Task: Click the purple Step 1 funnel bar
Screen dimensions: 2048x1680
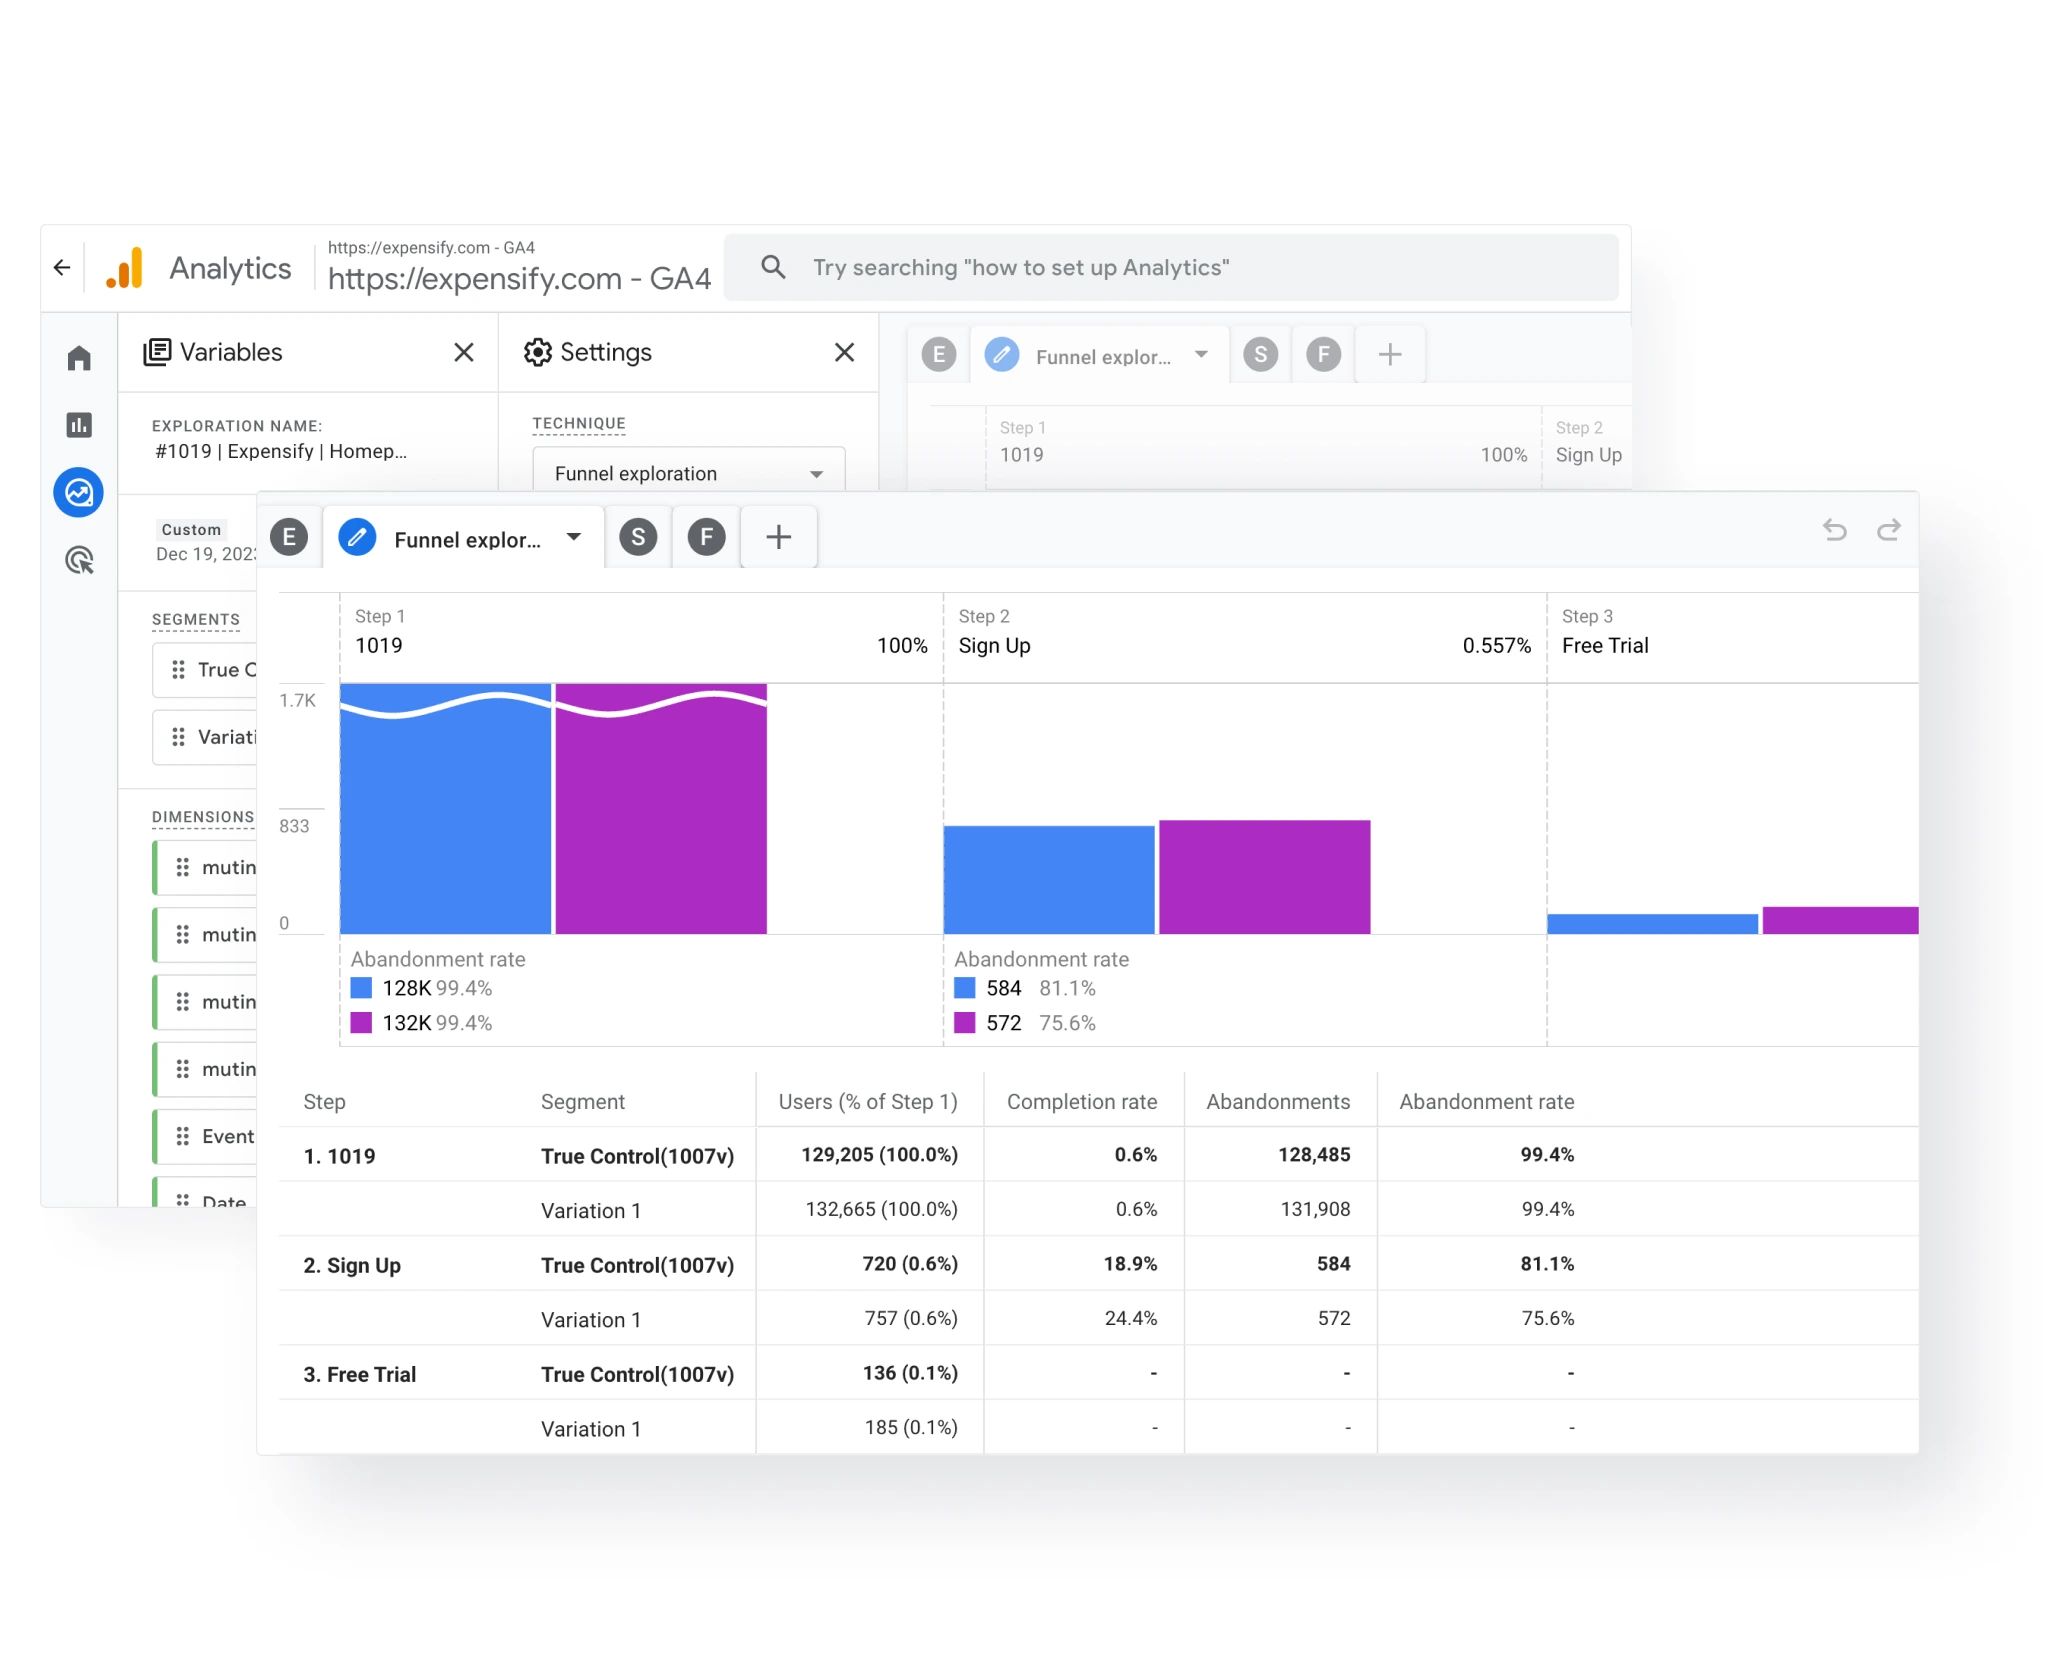Action: coord(661,809)
